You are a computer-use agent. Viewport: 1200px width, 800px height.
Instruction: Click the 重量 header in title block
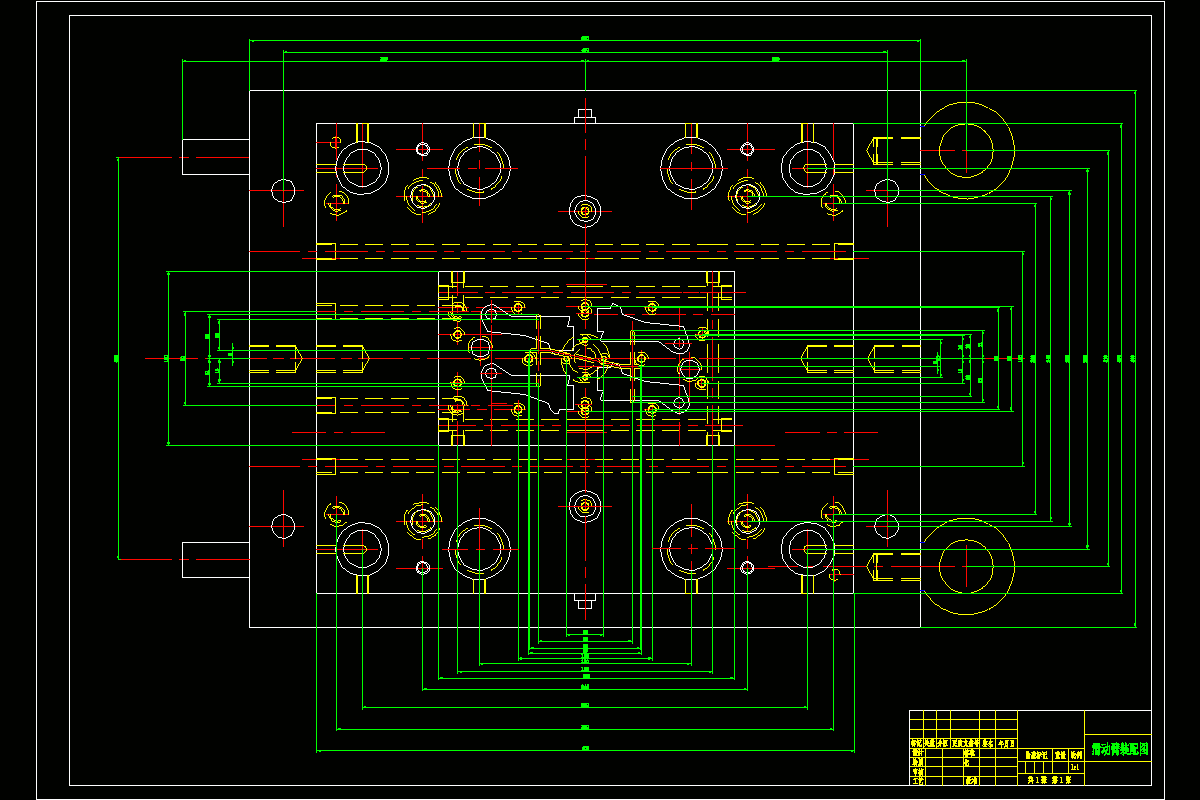click(1061, 755)
